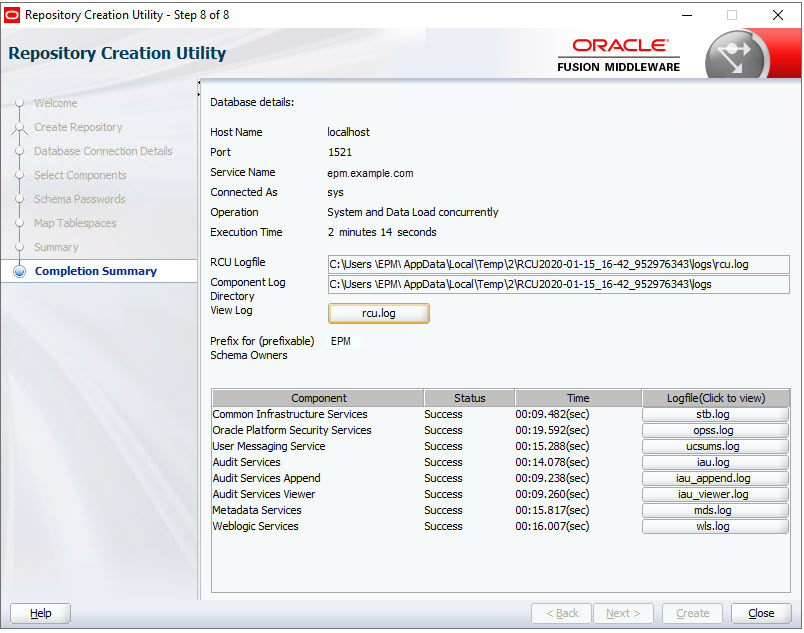Click the Time column header
The image size is (804, 633).
click(x=578, y=398)
